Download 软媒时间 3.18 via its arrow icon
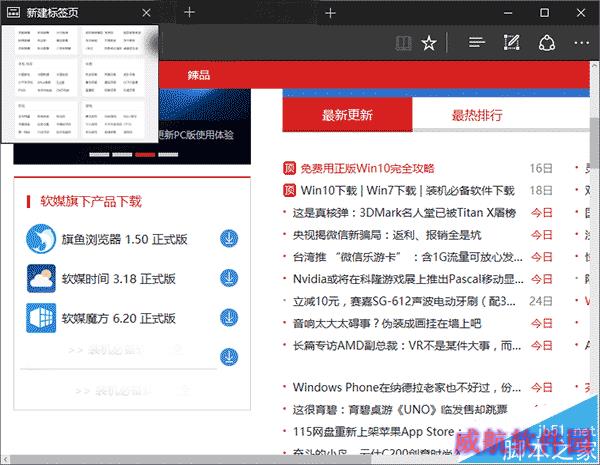 coord(229,278)
